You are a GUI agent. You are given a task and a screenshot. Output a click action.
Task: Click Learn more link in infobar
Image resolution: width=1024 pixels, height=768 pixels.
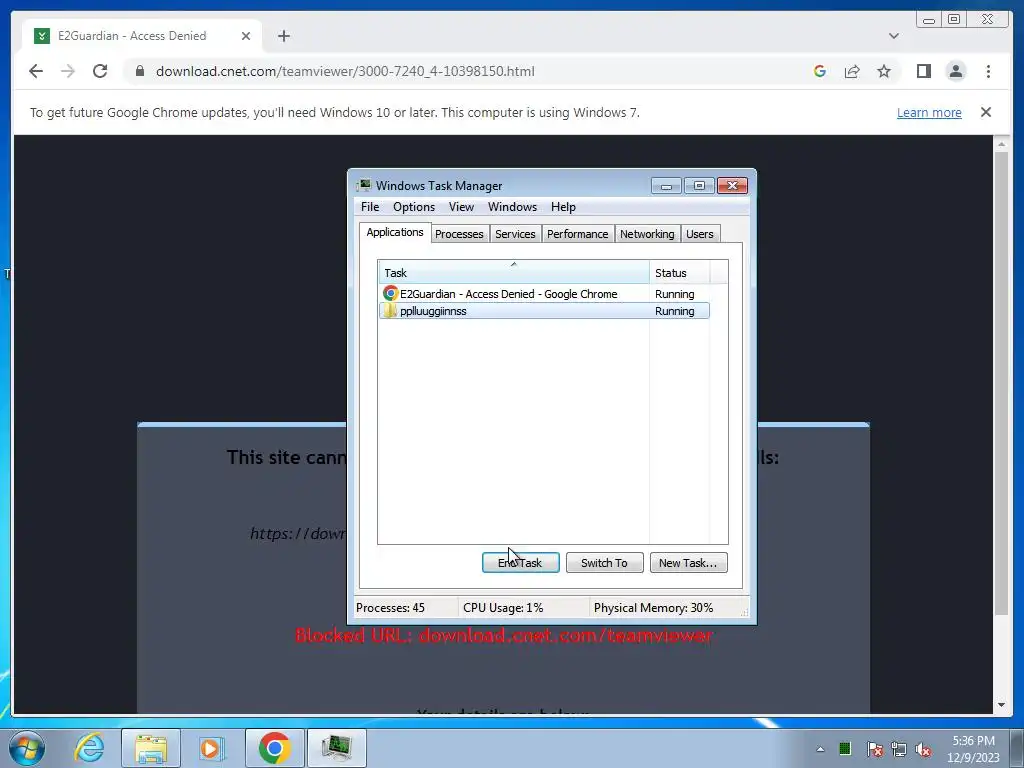(x=929, y=112)
